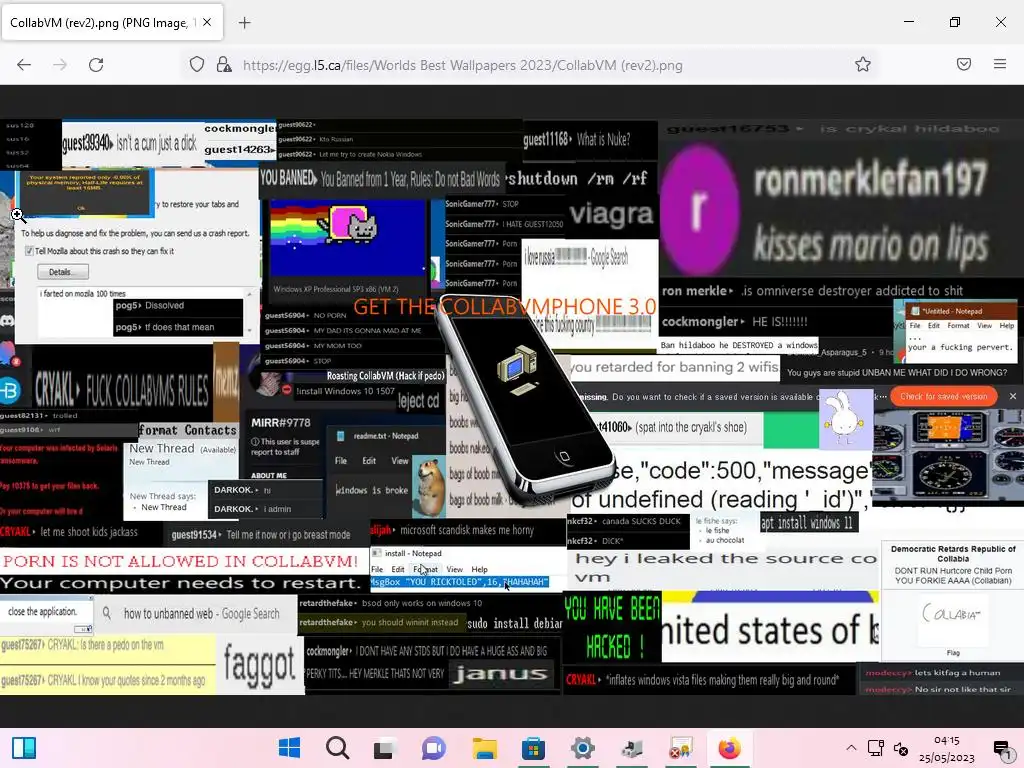This screenshot has height=768, width=1024.
Task: Click the muted volume tray icon
Action: click(x=901, y=748)
